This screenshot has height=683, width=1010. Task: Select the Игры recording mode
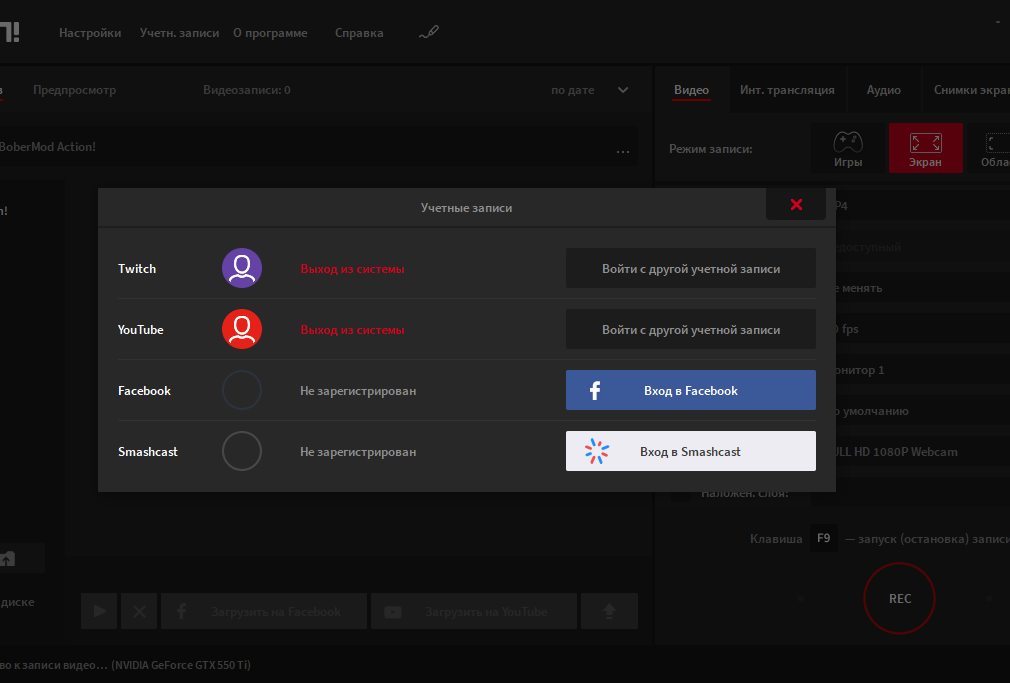pos(848,148)
